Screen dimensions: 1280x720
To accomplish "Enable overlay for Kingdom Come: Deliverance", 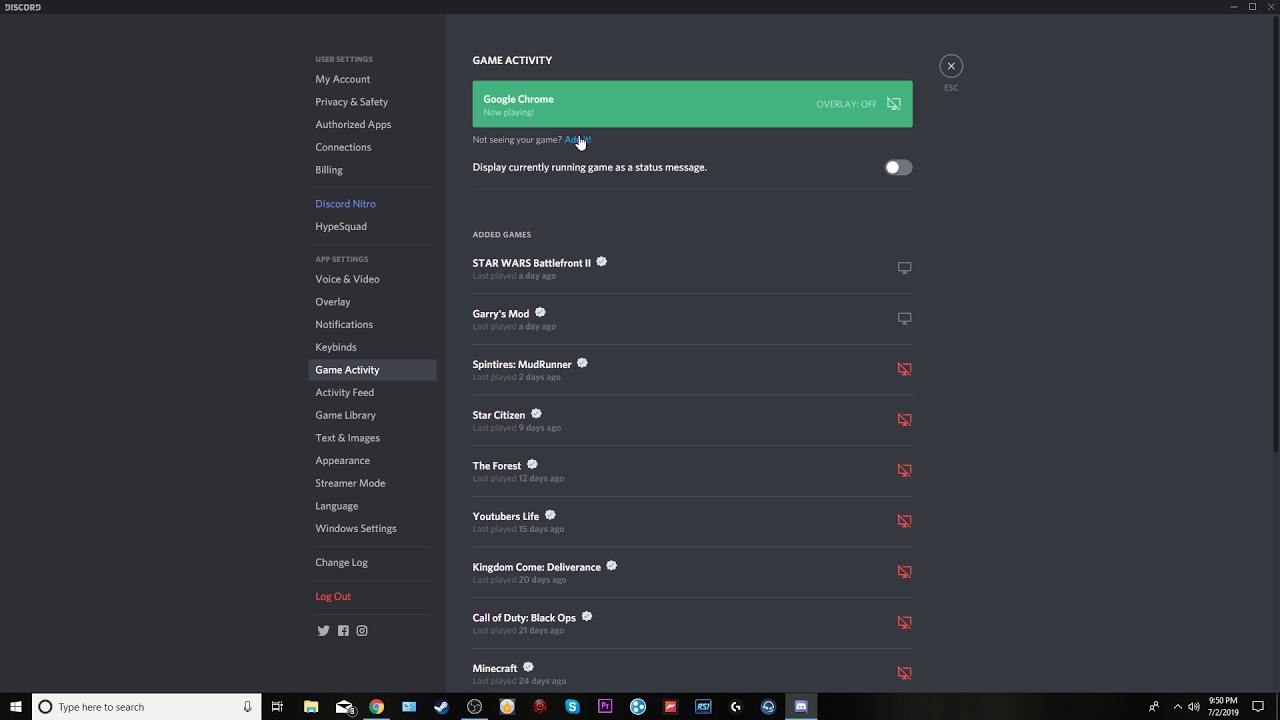I will pyautogui.click(x=904, y=572).
